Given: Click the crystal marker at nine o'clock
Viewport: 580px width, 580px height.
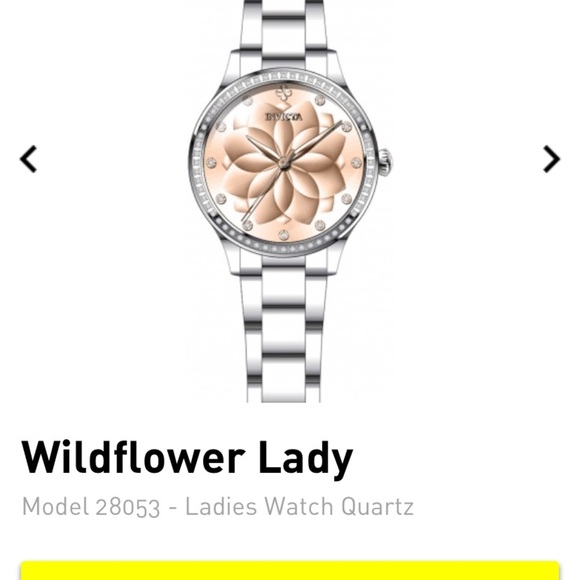Looking at the screenshot, I should tap(211, 162).
